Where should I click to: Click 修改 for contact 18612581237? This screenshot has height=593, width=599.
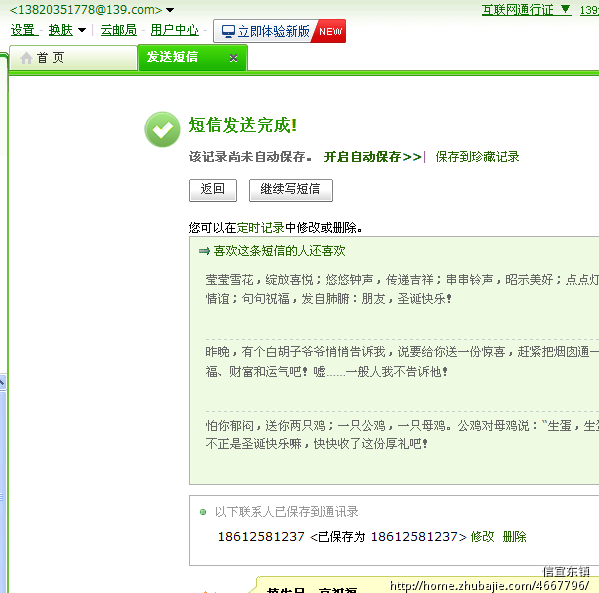[482, 537]
